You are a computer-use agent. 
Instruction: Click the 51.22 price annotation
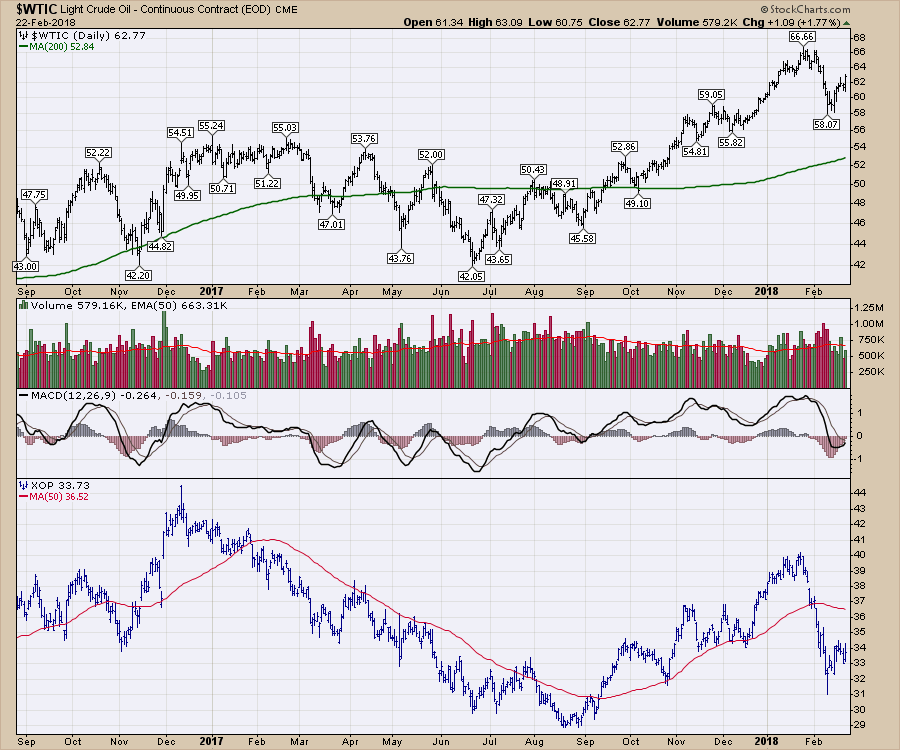[267, 183]
